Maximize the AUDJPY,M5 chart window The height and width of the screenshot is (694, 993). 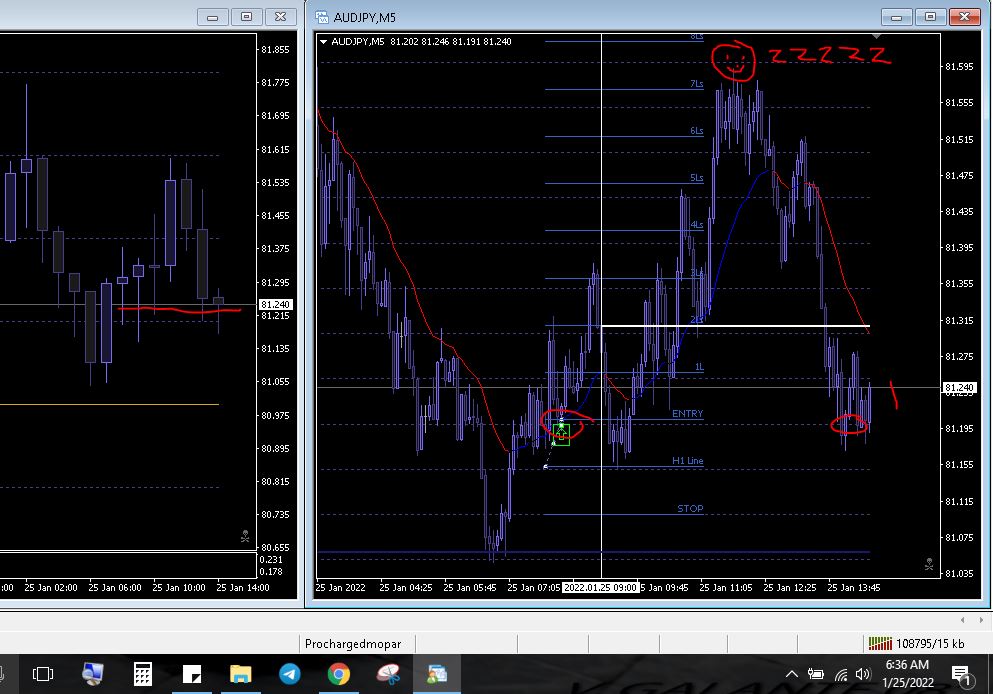coord(930,16)
